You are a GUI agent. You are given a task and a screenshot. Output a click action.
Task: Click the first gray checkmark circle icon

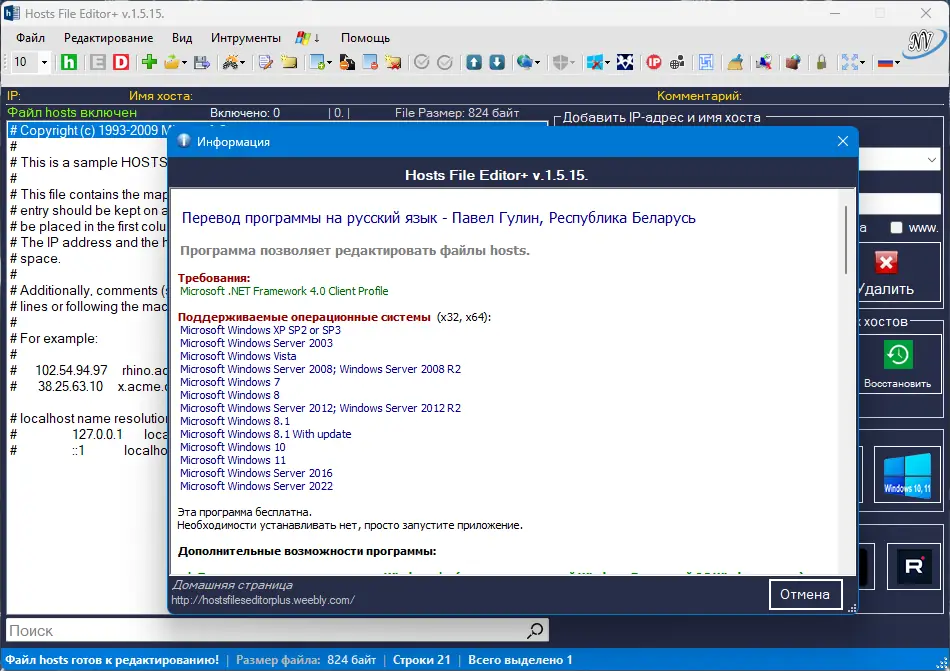422,62
